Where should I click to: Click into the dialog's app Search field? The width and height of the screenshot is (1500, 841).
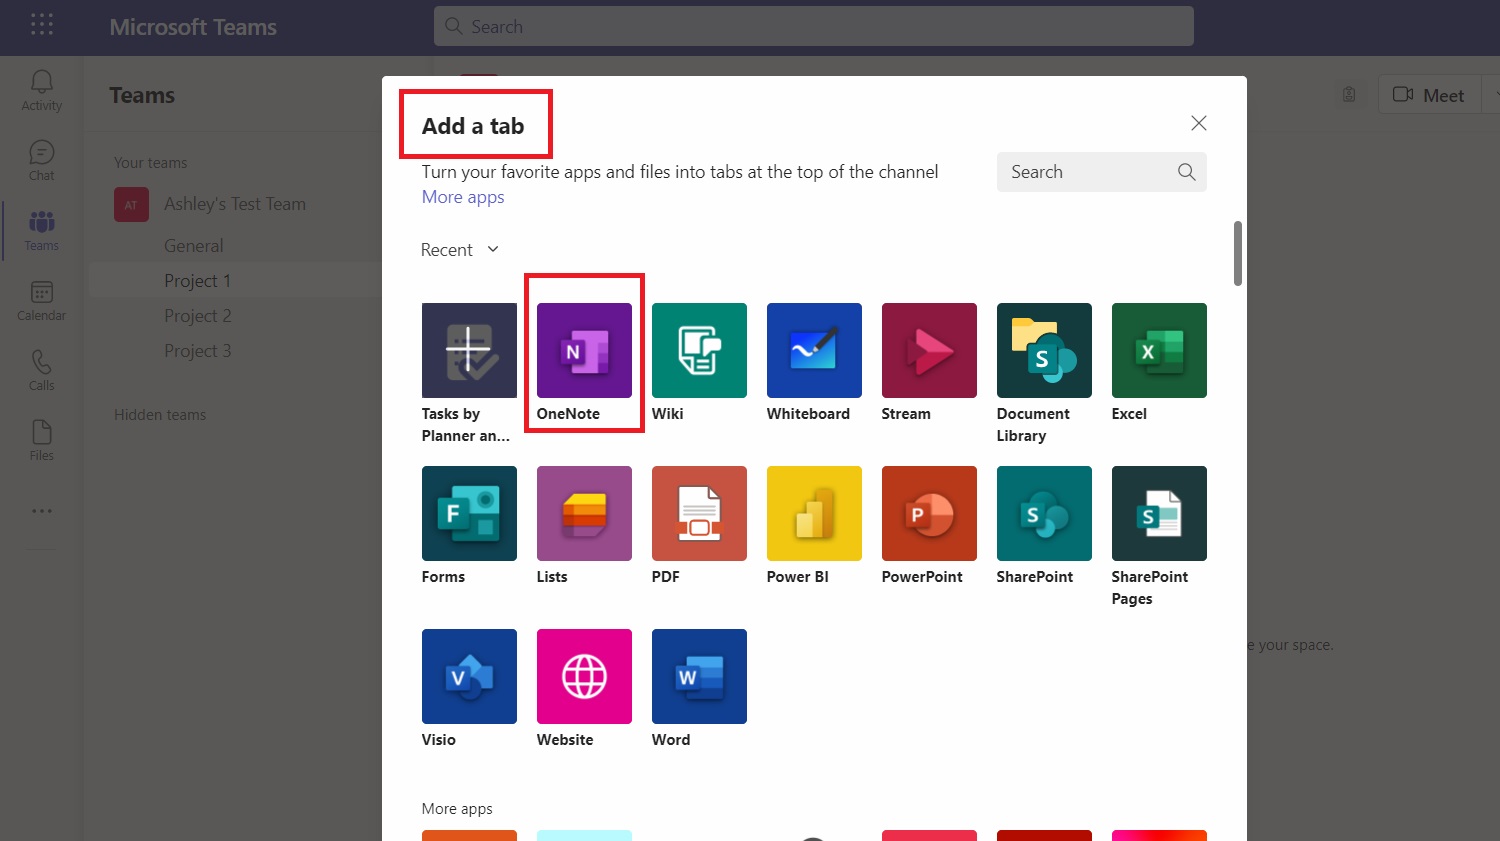pyautogui.click(x=1101, y=172)
